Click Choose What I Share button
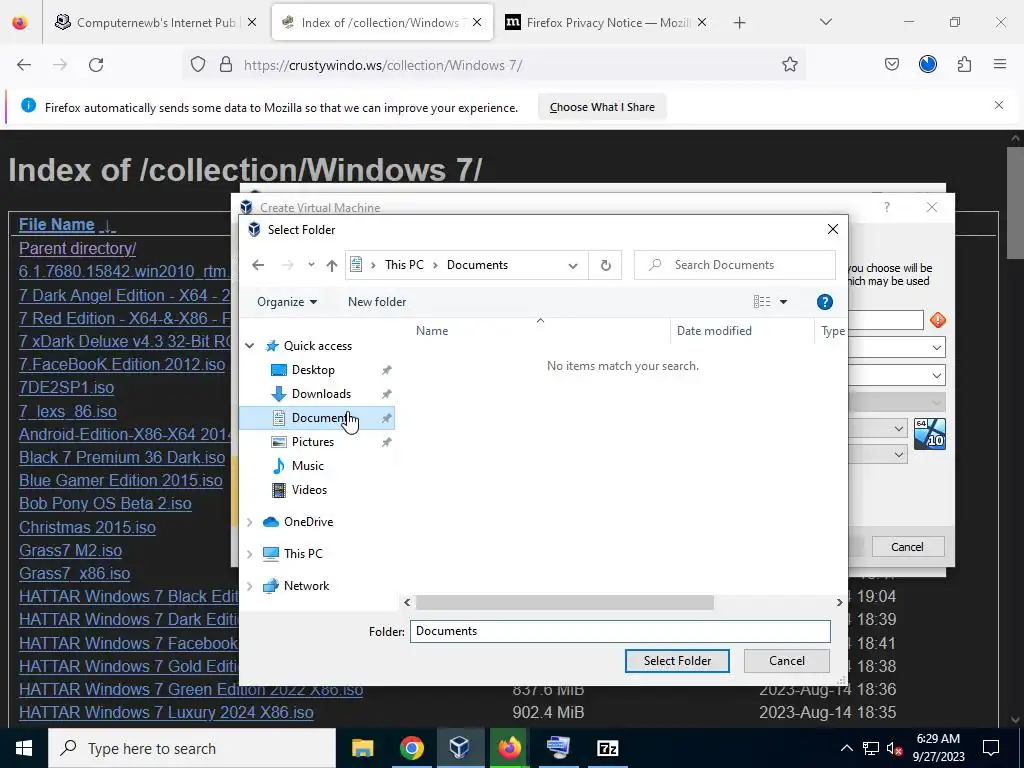The width and height of the screenshot is (1024, 768). [x=602, y=107]
